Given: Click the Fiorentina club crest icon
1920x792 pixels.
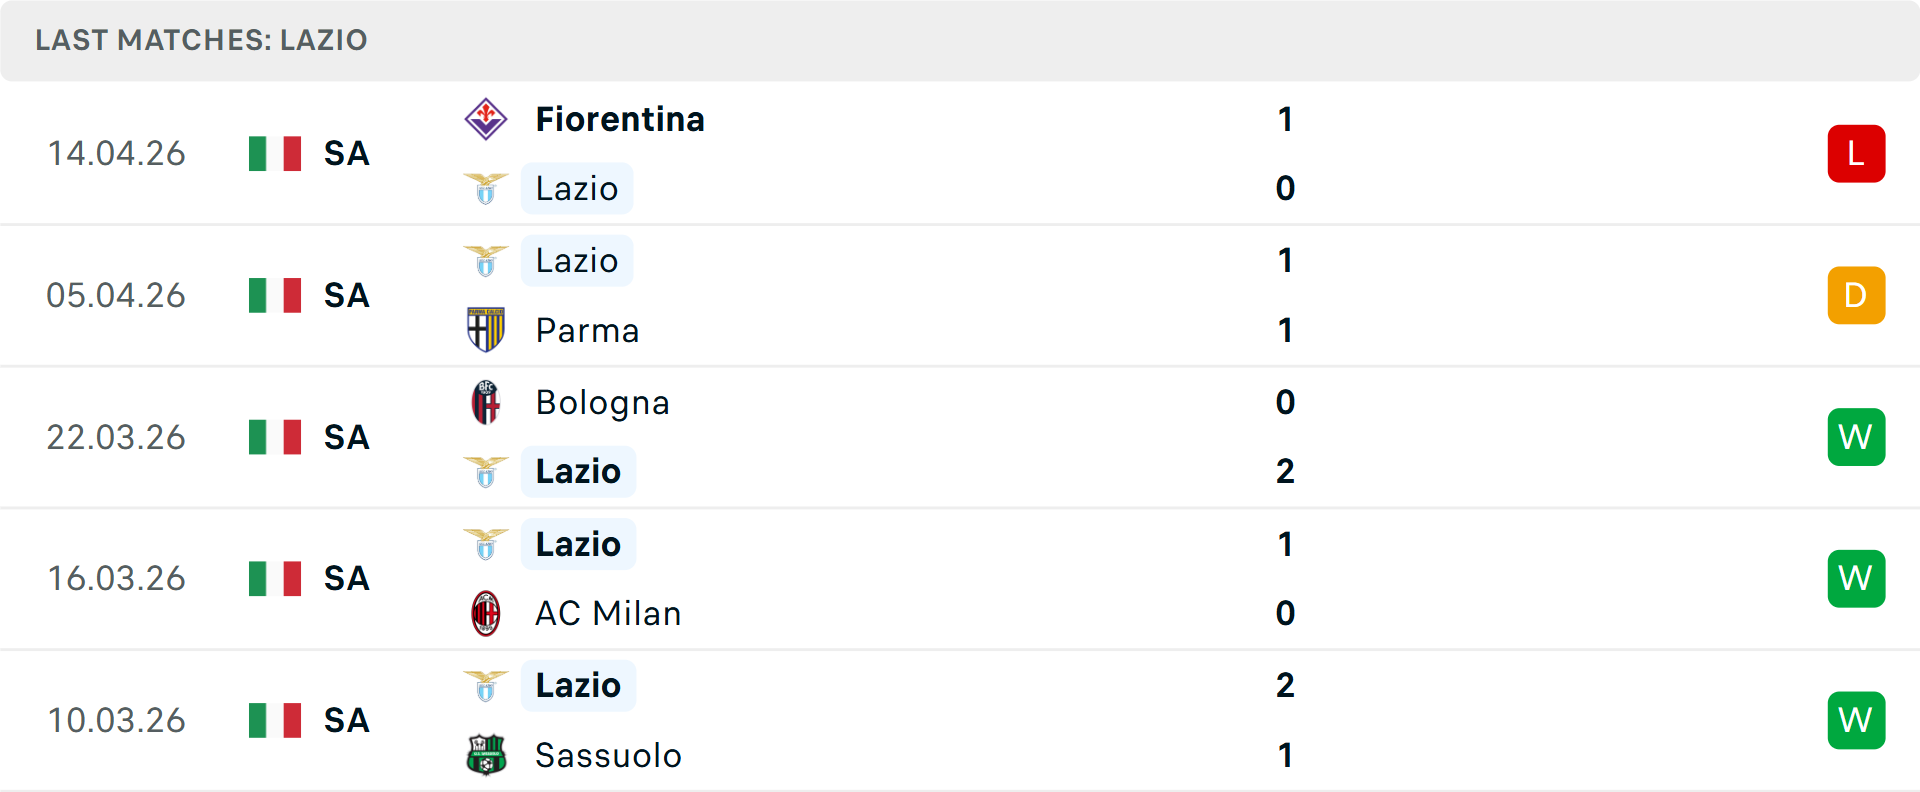Looking at the screenshot, I should pos(486,119).
